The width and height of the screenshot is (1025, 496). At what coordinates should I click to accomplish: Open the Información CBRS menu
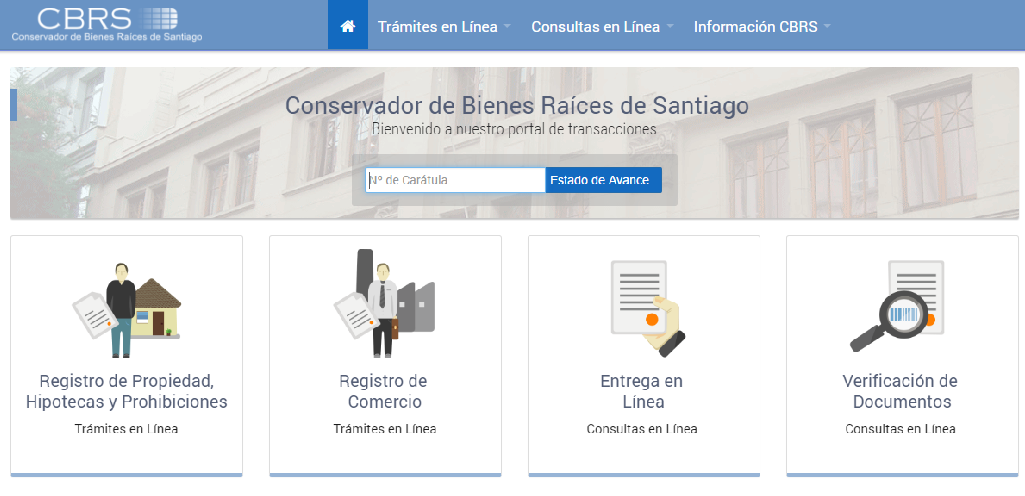pyautogui.click(x=755, y=27)
